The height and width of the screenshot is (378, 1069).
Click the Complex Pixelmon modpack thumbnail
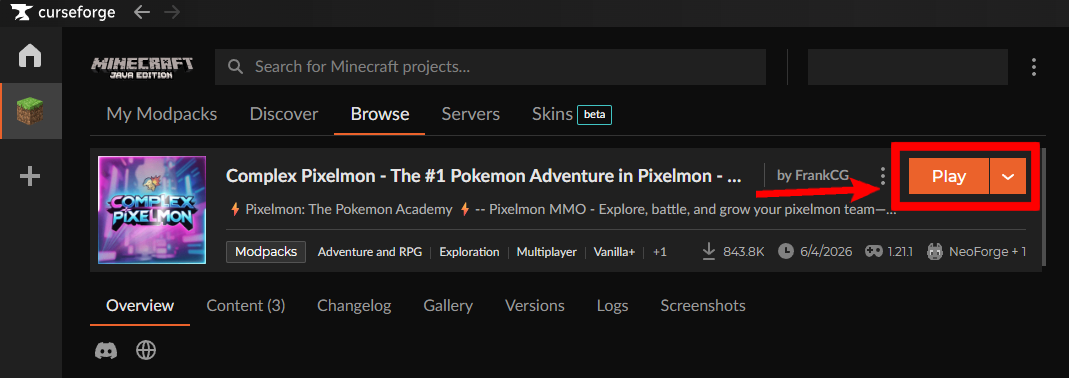tap(152, 210)
